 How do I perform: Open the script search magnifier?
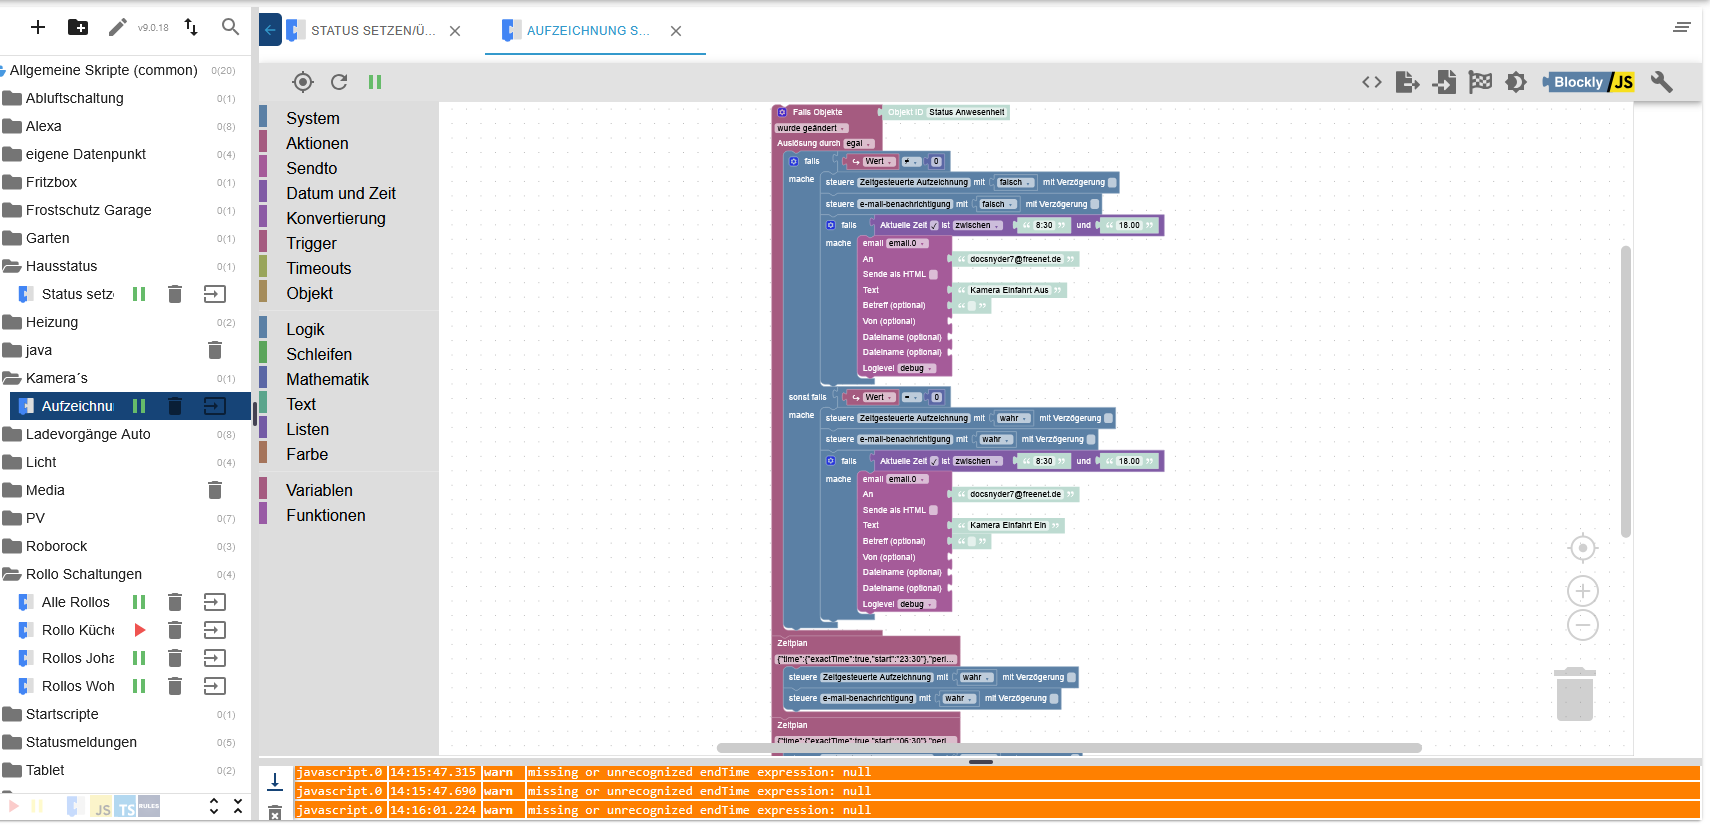pos(230,27)
